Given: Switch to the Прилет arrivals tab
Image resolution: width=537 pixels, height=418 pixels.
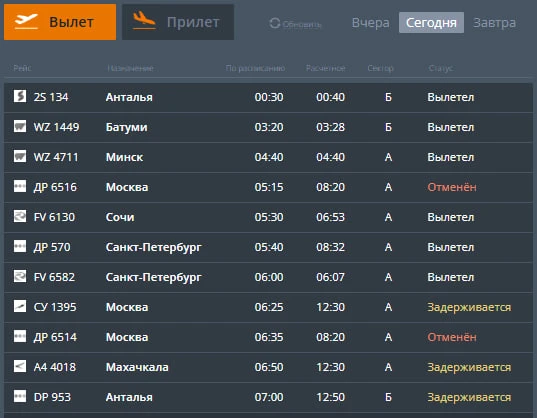Looking at the screenshot, I should pos(178,22).
